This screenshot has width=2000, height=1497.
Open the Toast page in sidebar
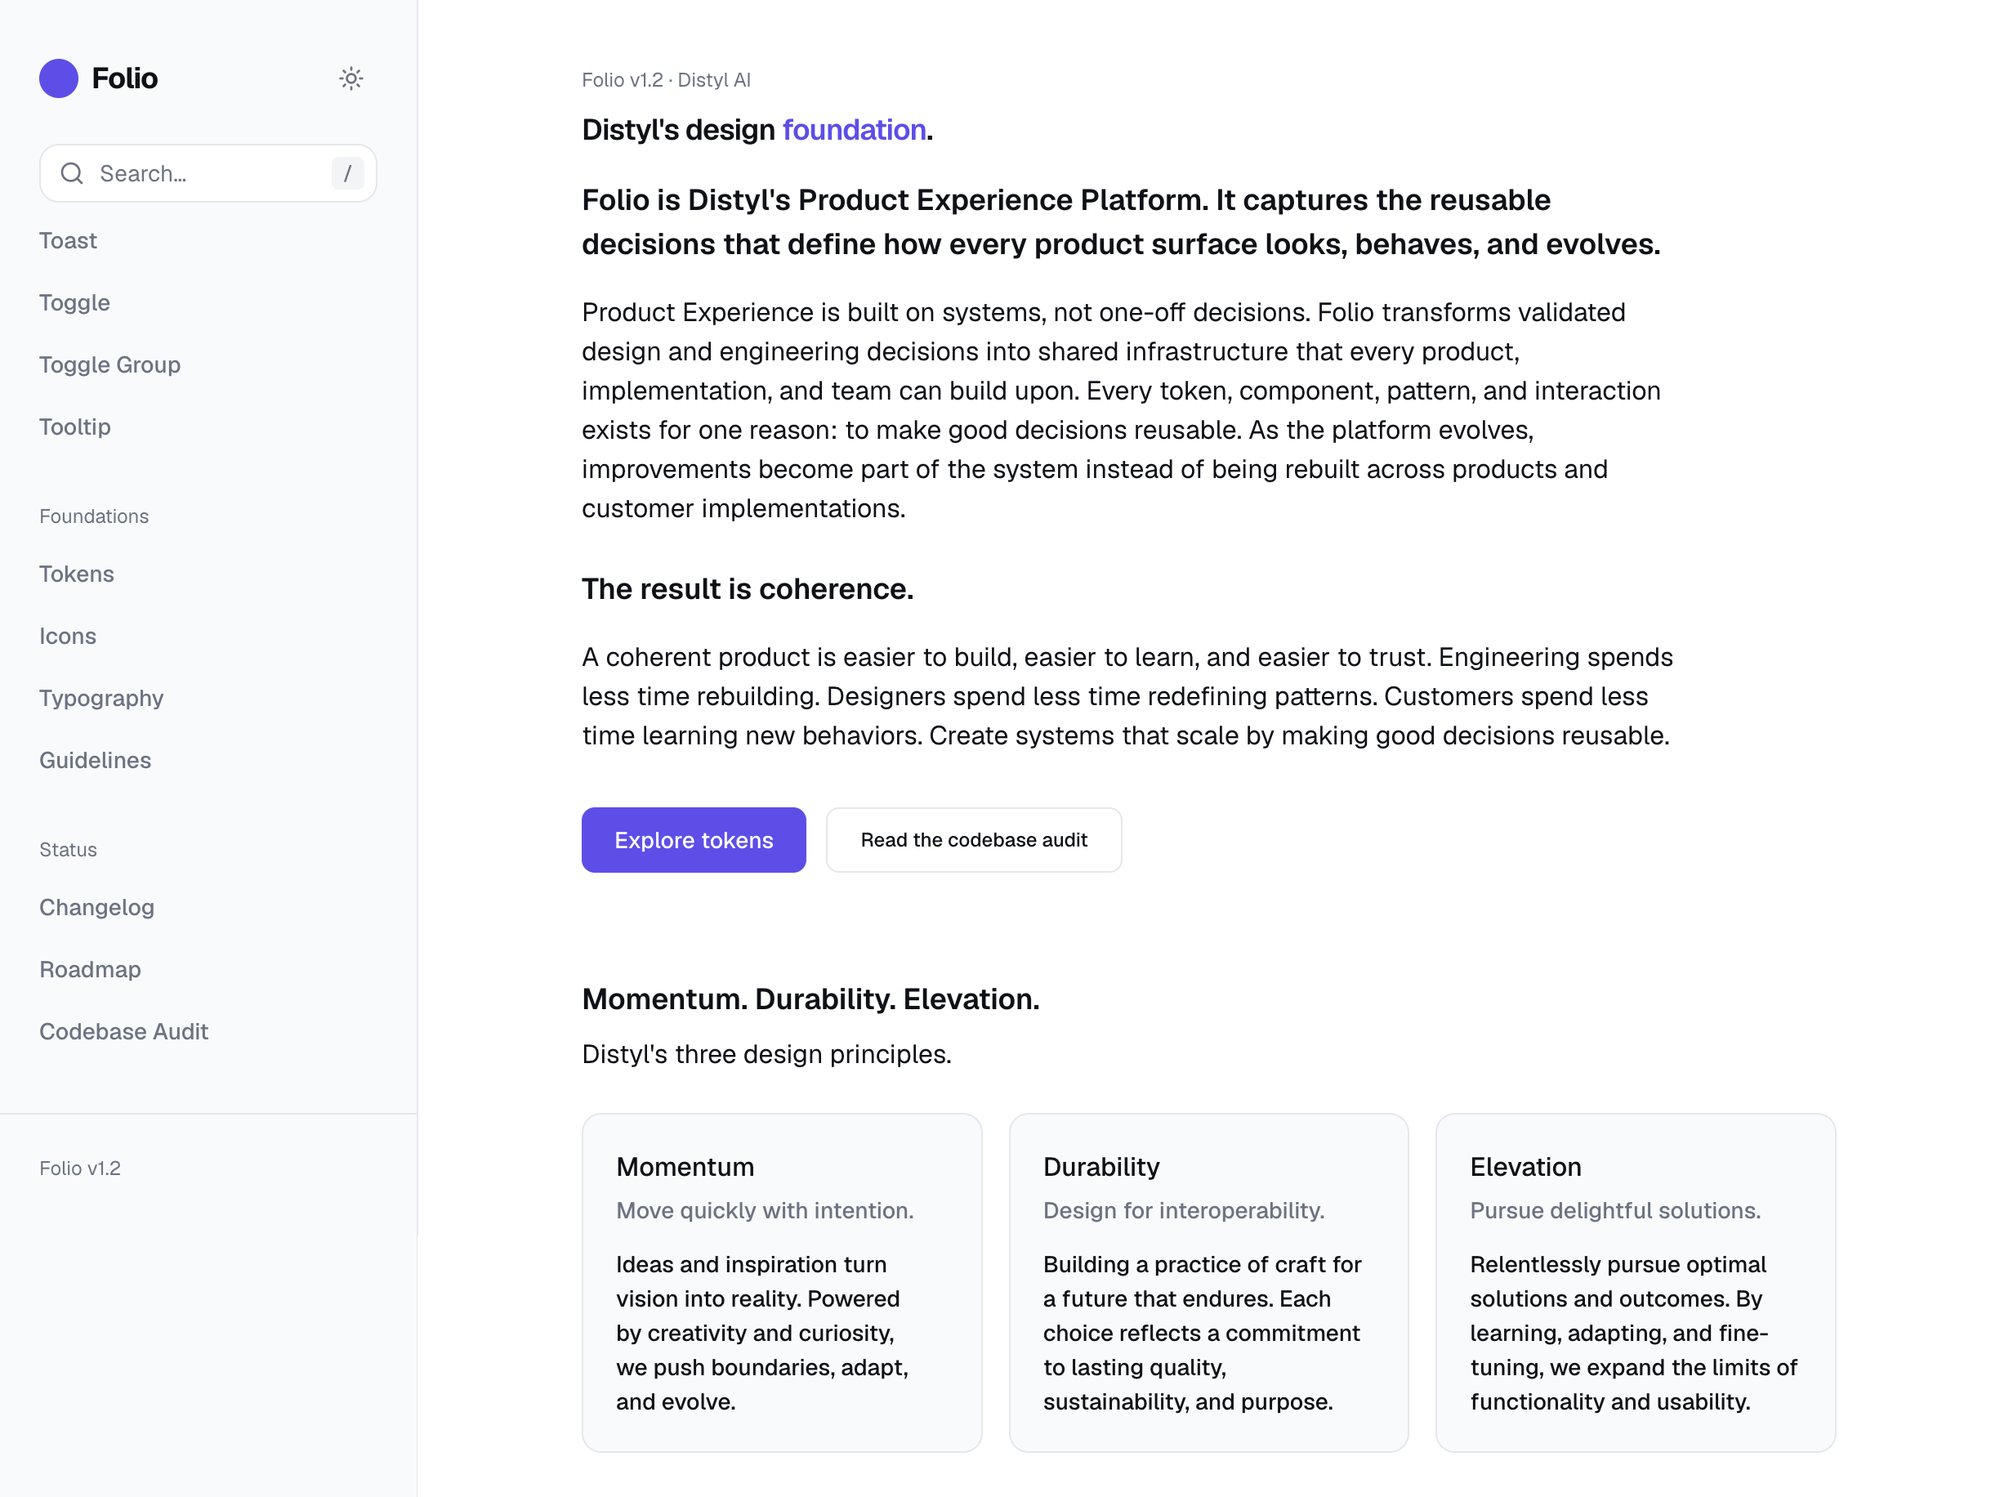tap(68, 241)
